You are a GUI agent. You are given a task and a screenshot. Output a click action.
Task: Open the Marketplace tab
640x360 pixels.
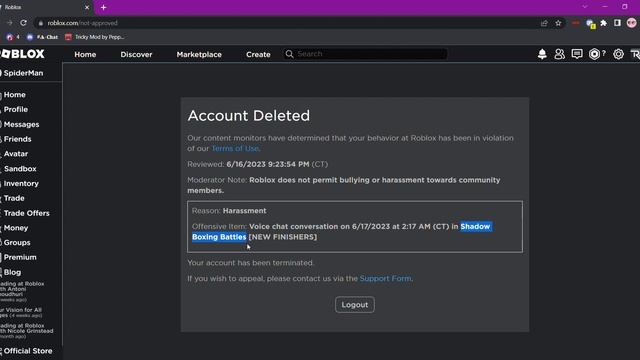199,54
